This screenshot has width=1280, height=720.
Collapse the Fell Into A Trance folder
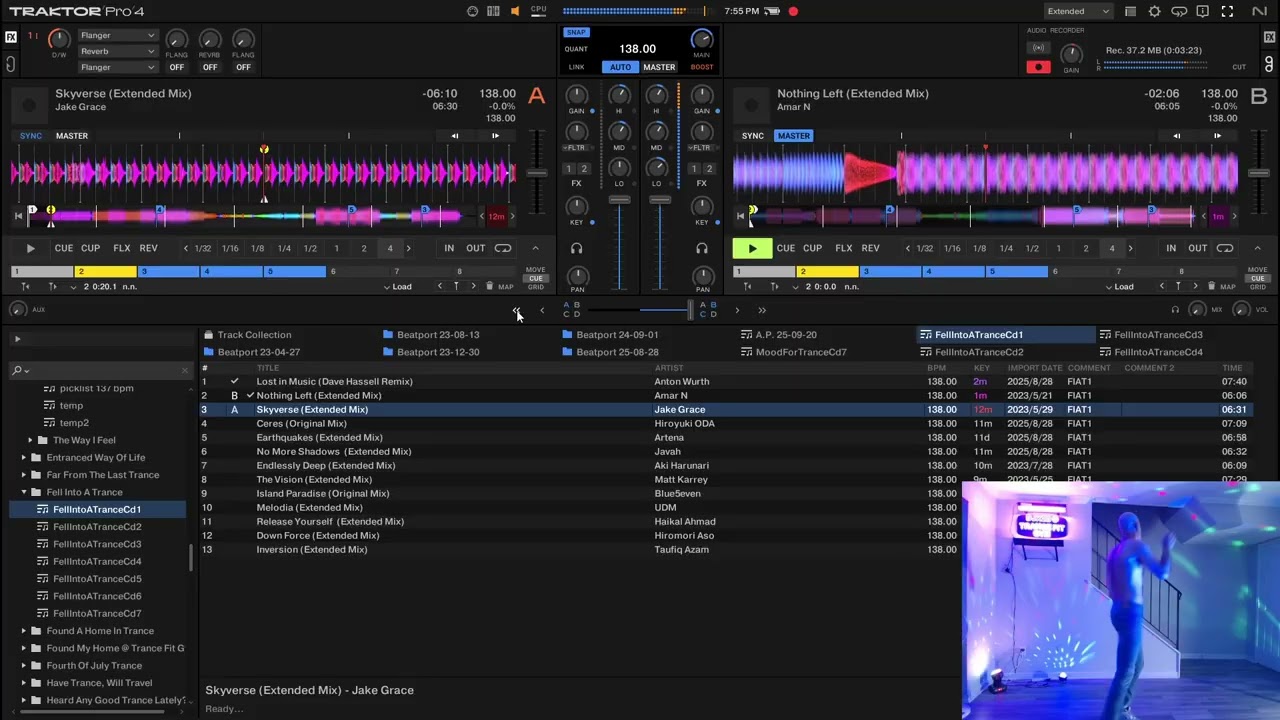click(x=24, y=492)
